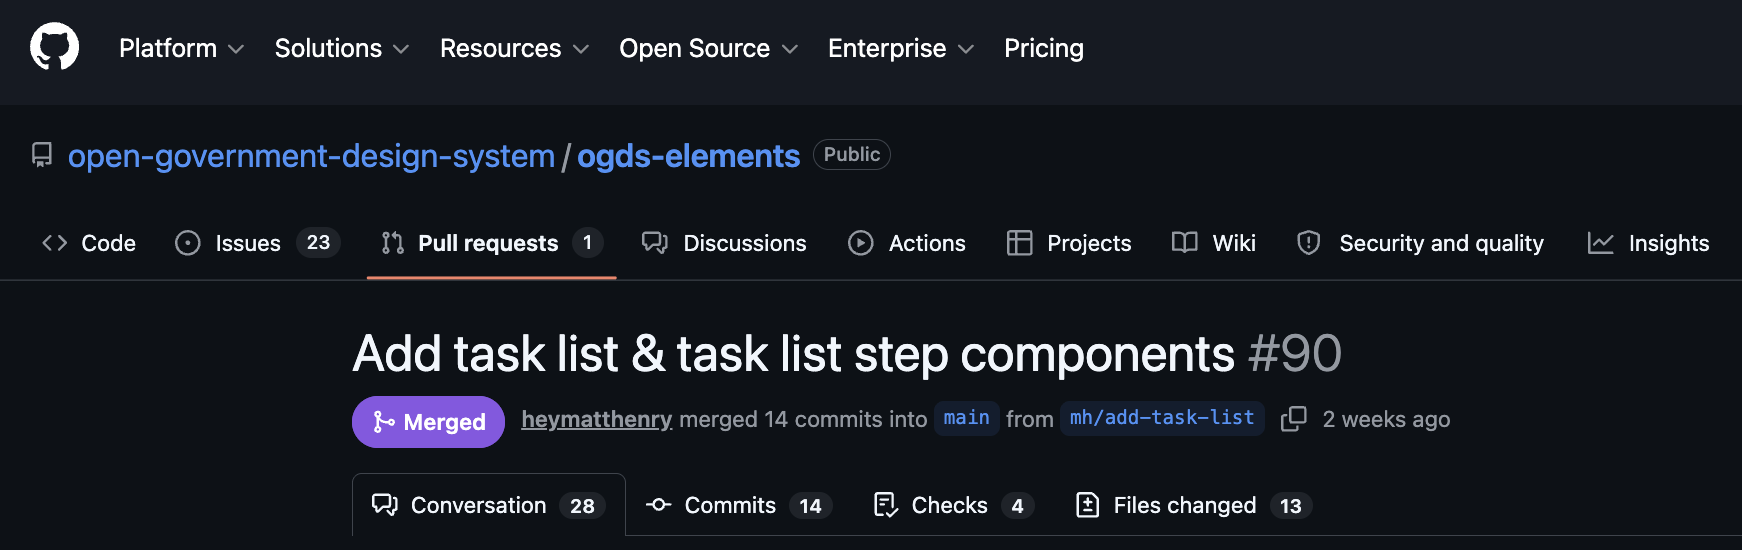View the Insights tab

[x=1649, y=243]
